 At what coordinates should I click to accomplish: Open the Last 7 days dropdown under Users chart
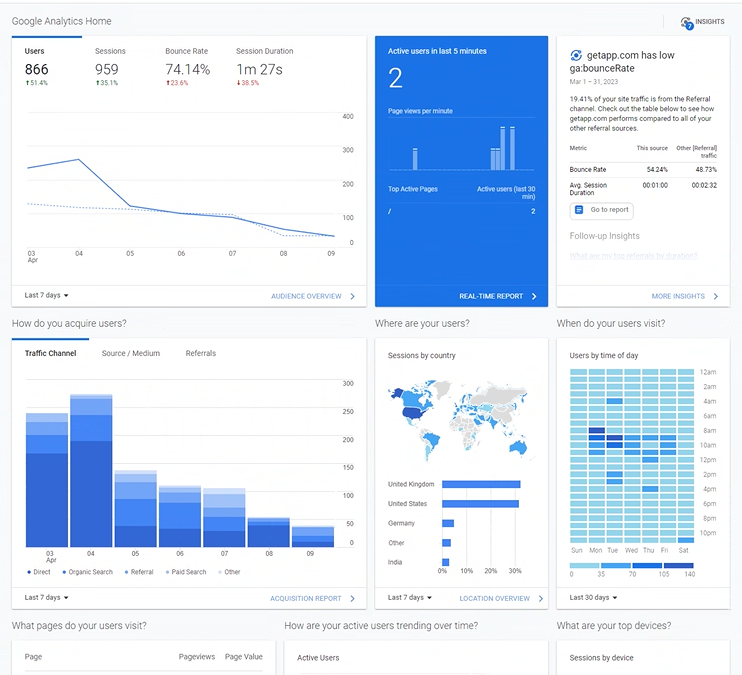tap(46, 295)
